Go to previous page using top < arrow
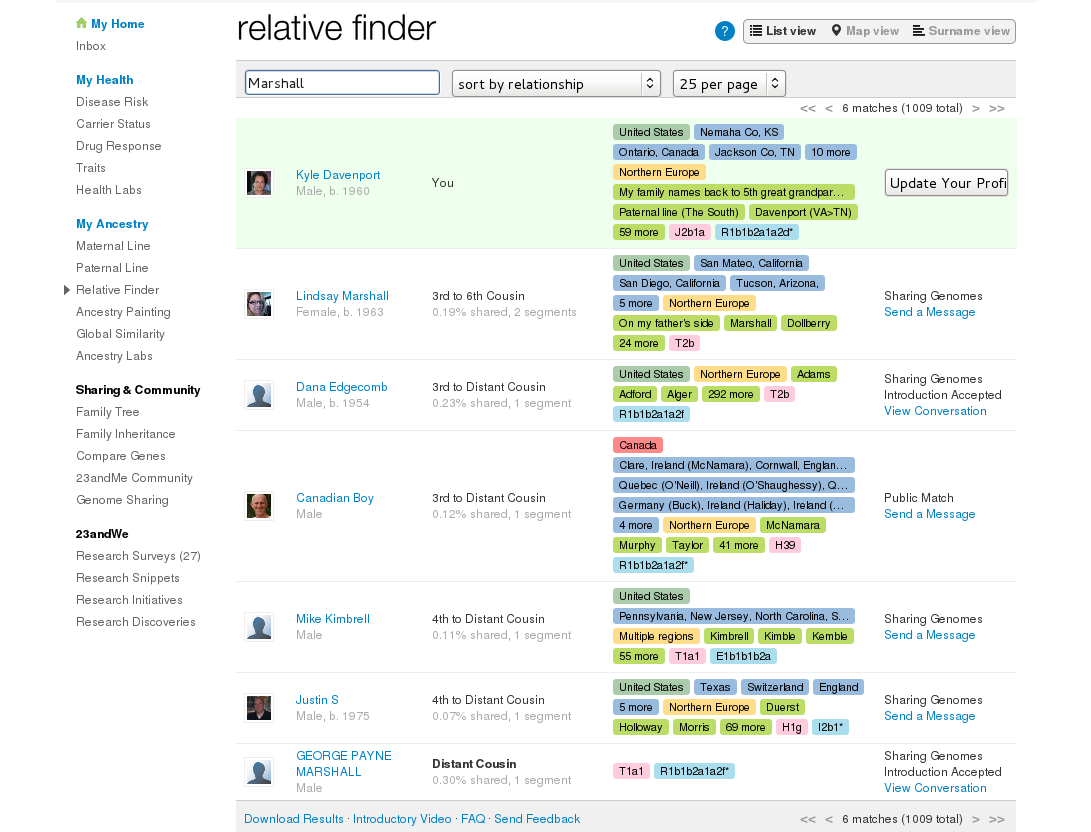This screenshot has height=832, width=1091. tap(829, 109)
